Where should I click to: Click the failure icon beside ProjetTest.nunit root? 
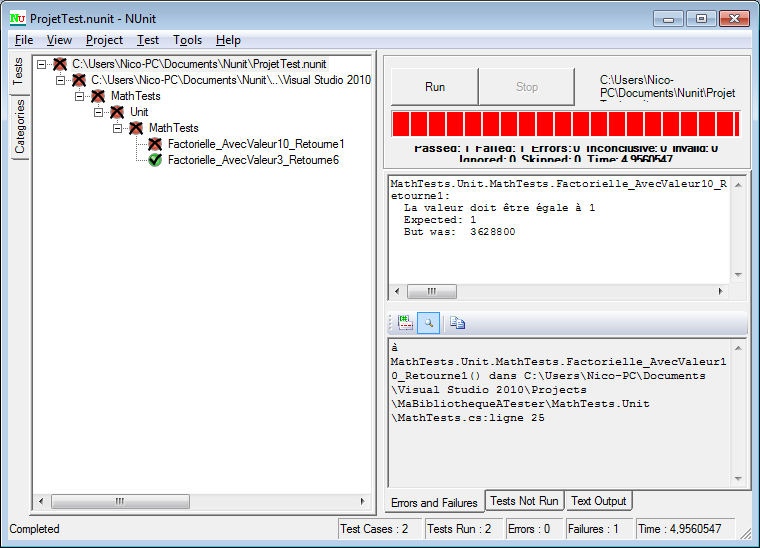click(x=59, y=64)
